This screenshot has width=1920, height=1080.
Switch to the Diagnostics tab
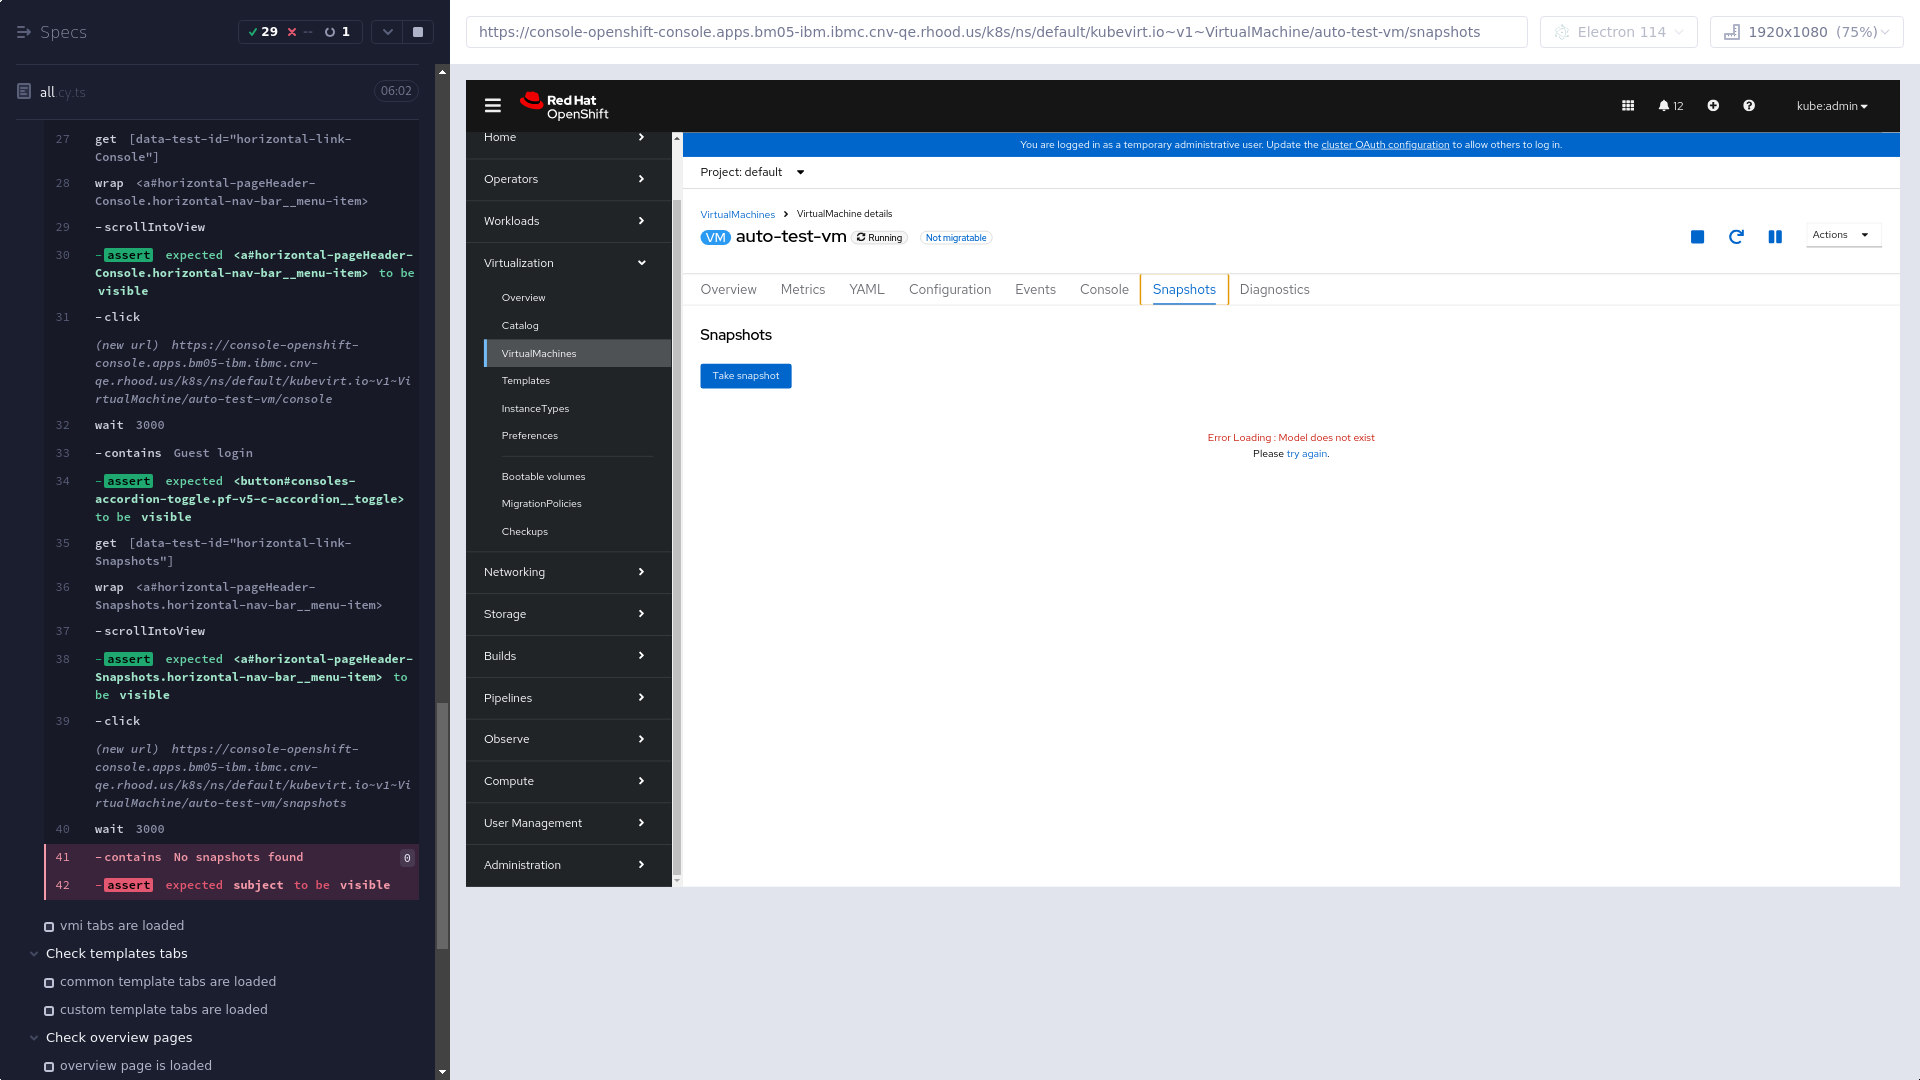point(1274,290)
